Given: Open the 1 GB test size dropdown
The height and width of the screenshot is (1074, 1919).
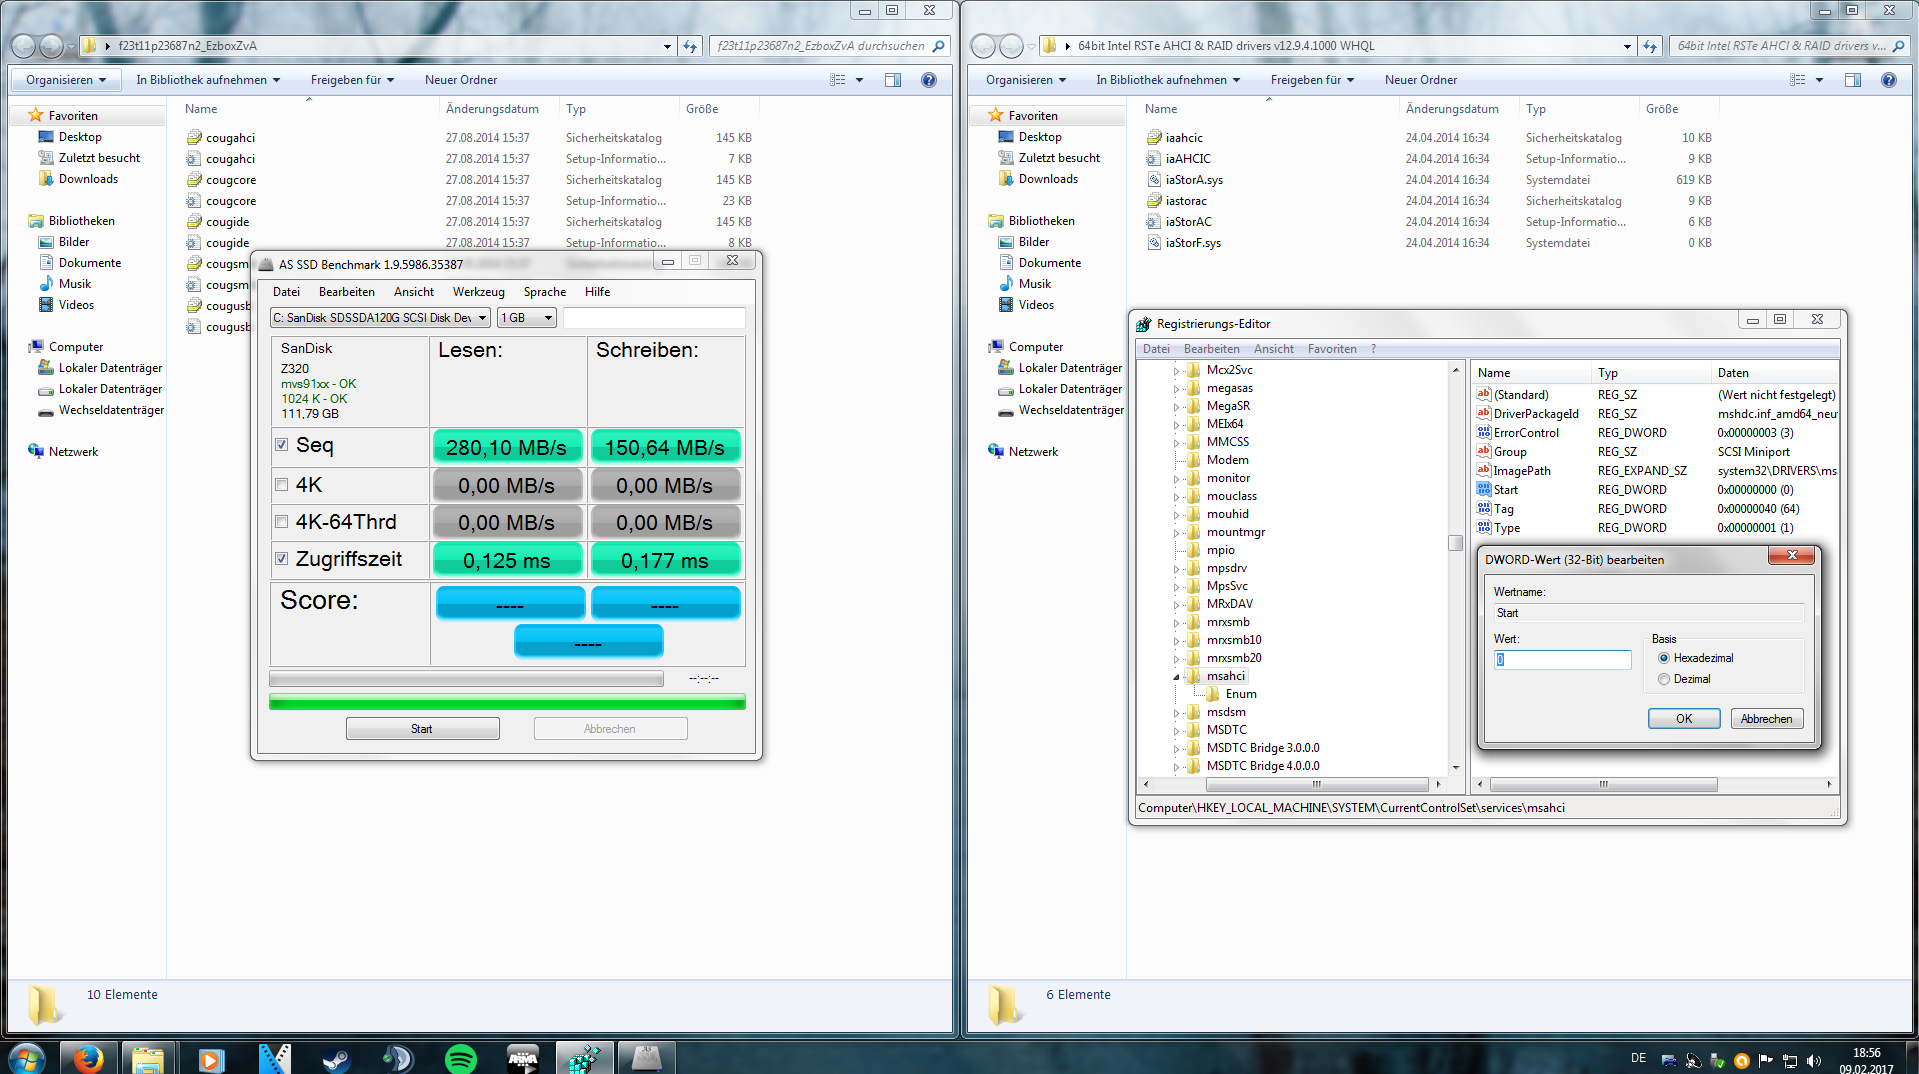Looking at the screenshot, I should pos(527,318).
